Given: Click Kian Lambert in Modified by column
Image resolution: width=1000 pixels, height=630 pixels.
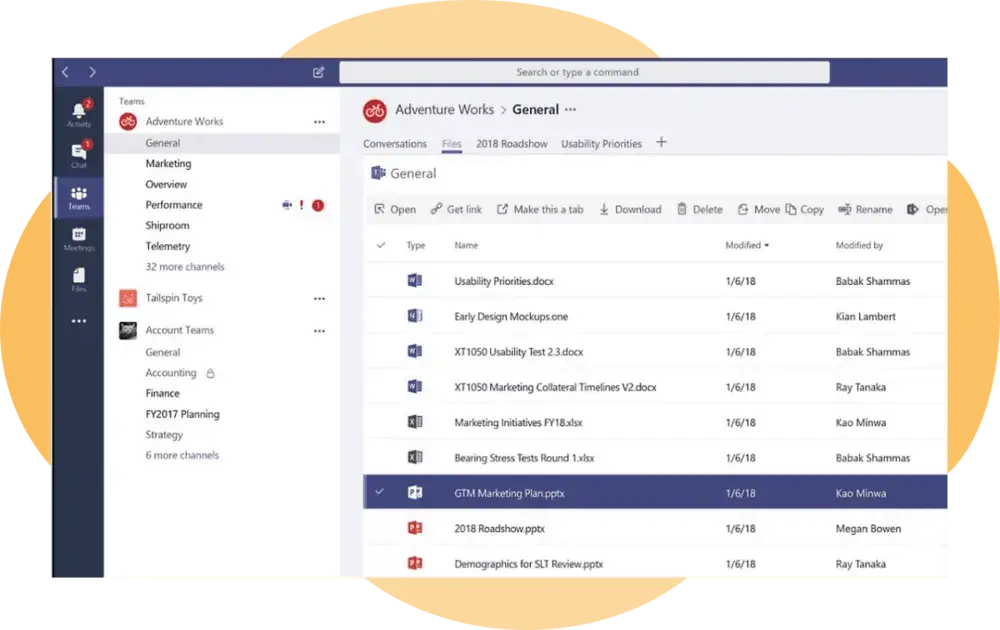Looking at the screenshot, I should pyautogui.click(x=865, y=316).
